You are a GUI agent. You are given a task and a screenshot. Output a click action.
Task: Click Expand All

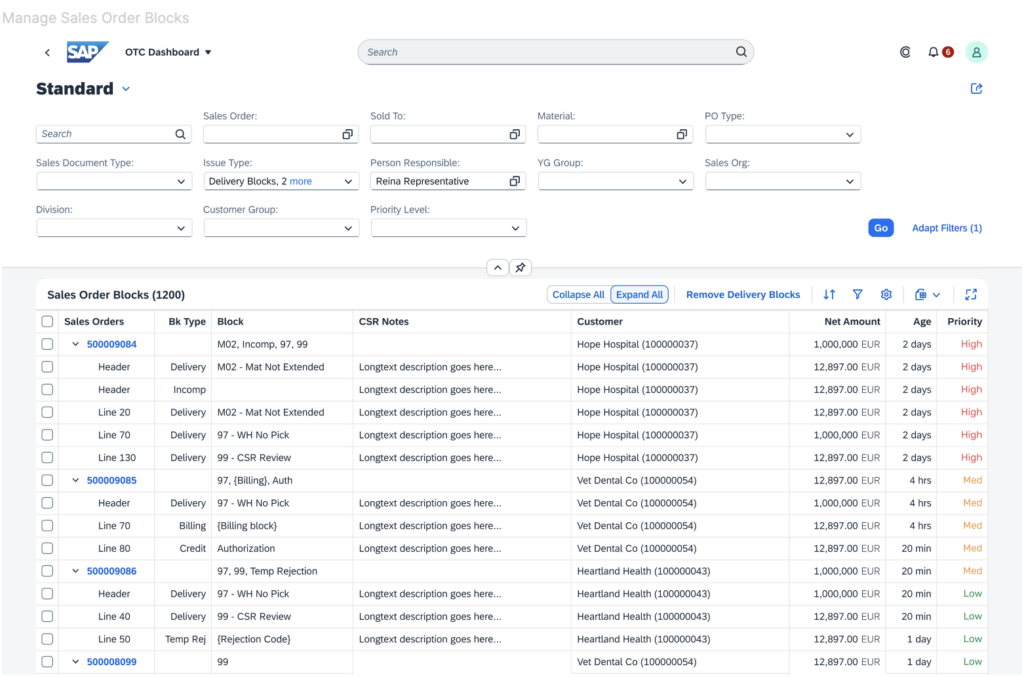point(639,294)
